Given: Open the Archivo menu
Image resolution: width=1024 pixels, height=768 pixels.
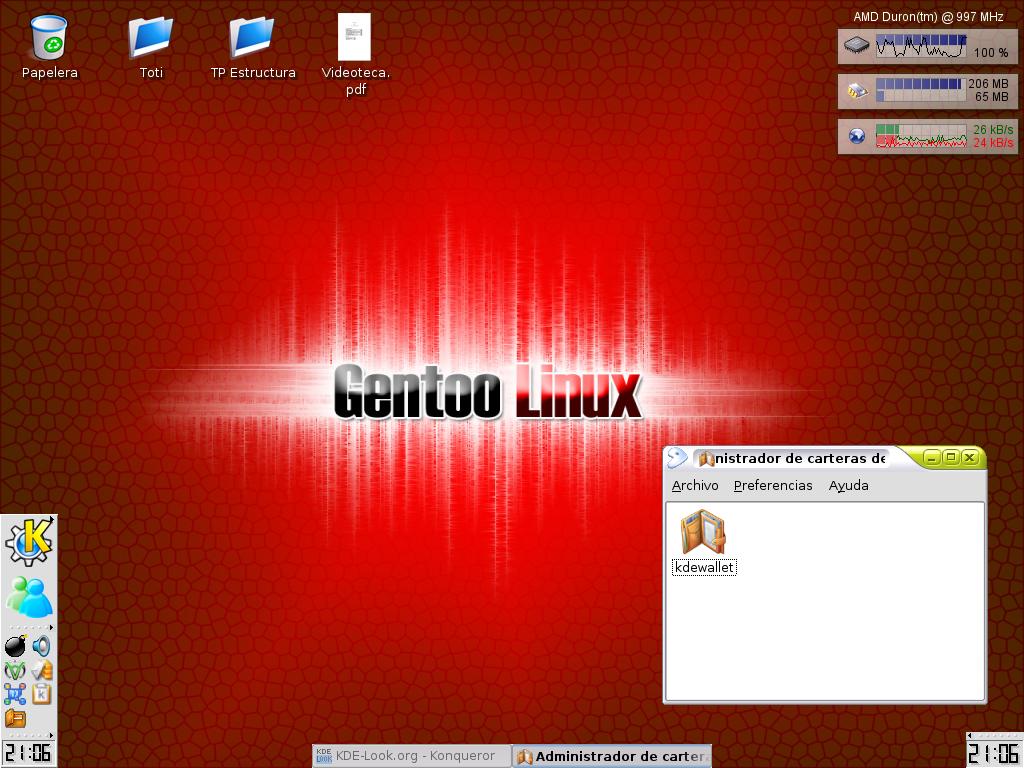Looking at the screenshot, I should [695, 485].
